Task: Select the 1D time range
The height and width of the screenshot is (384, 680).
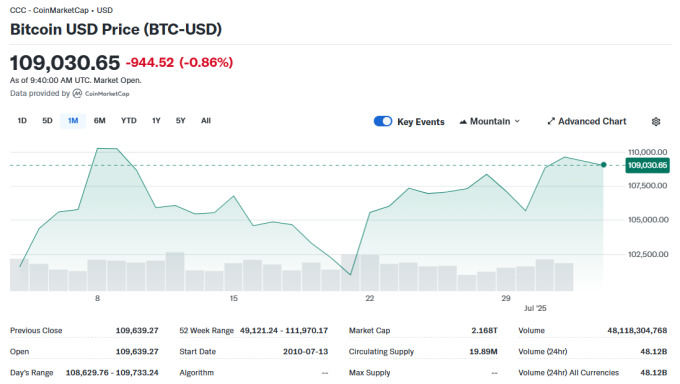Action: tap(22, 121)
